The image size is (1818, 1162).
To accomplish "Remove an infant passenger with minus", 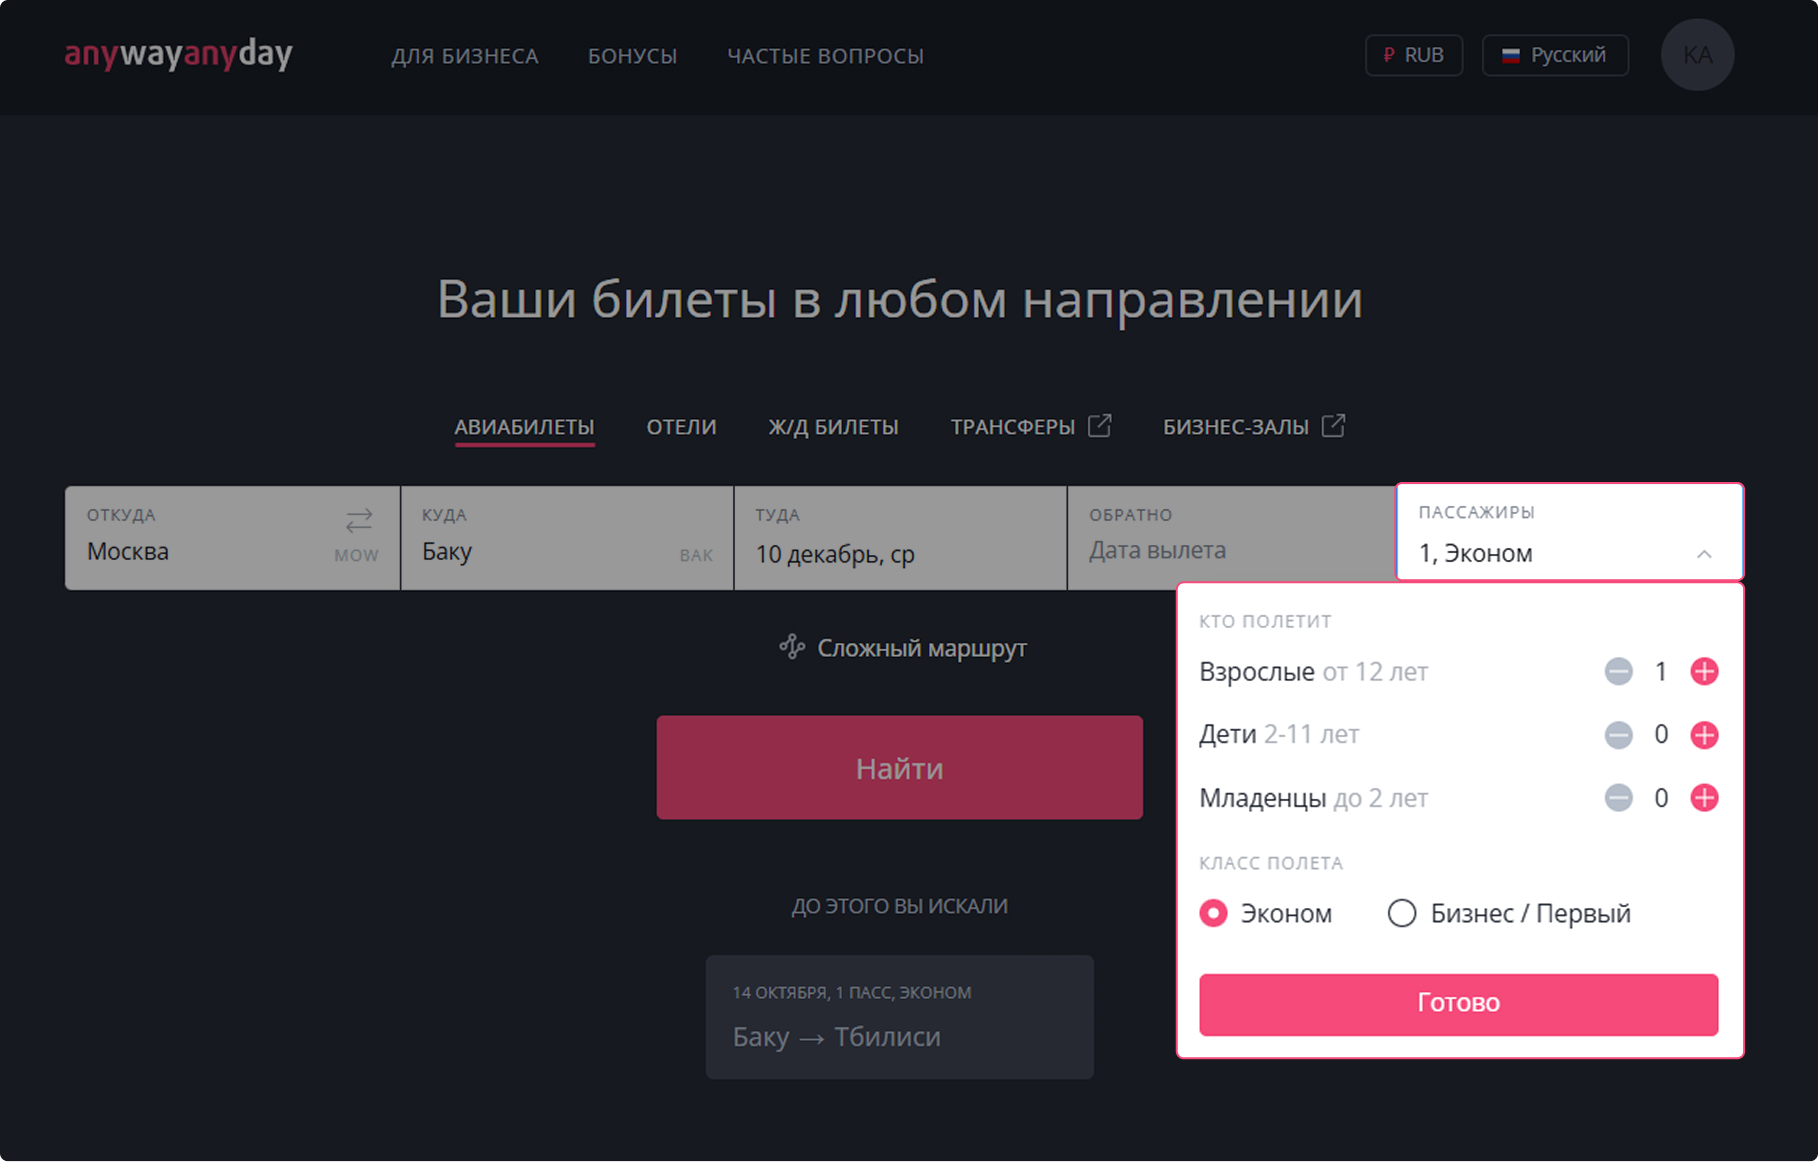I will coord(1618,798).
